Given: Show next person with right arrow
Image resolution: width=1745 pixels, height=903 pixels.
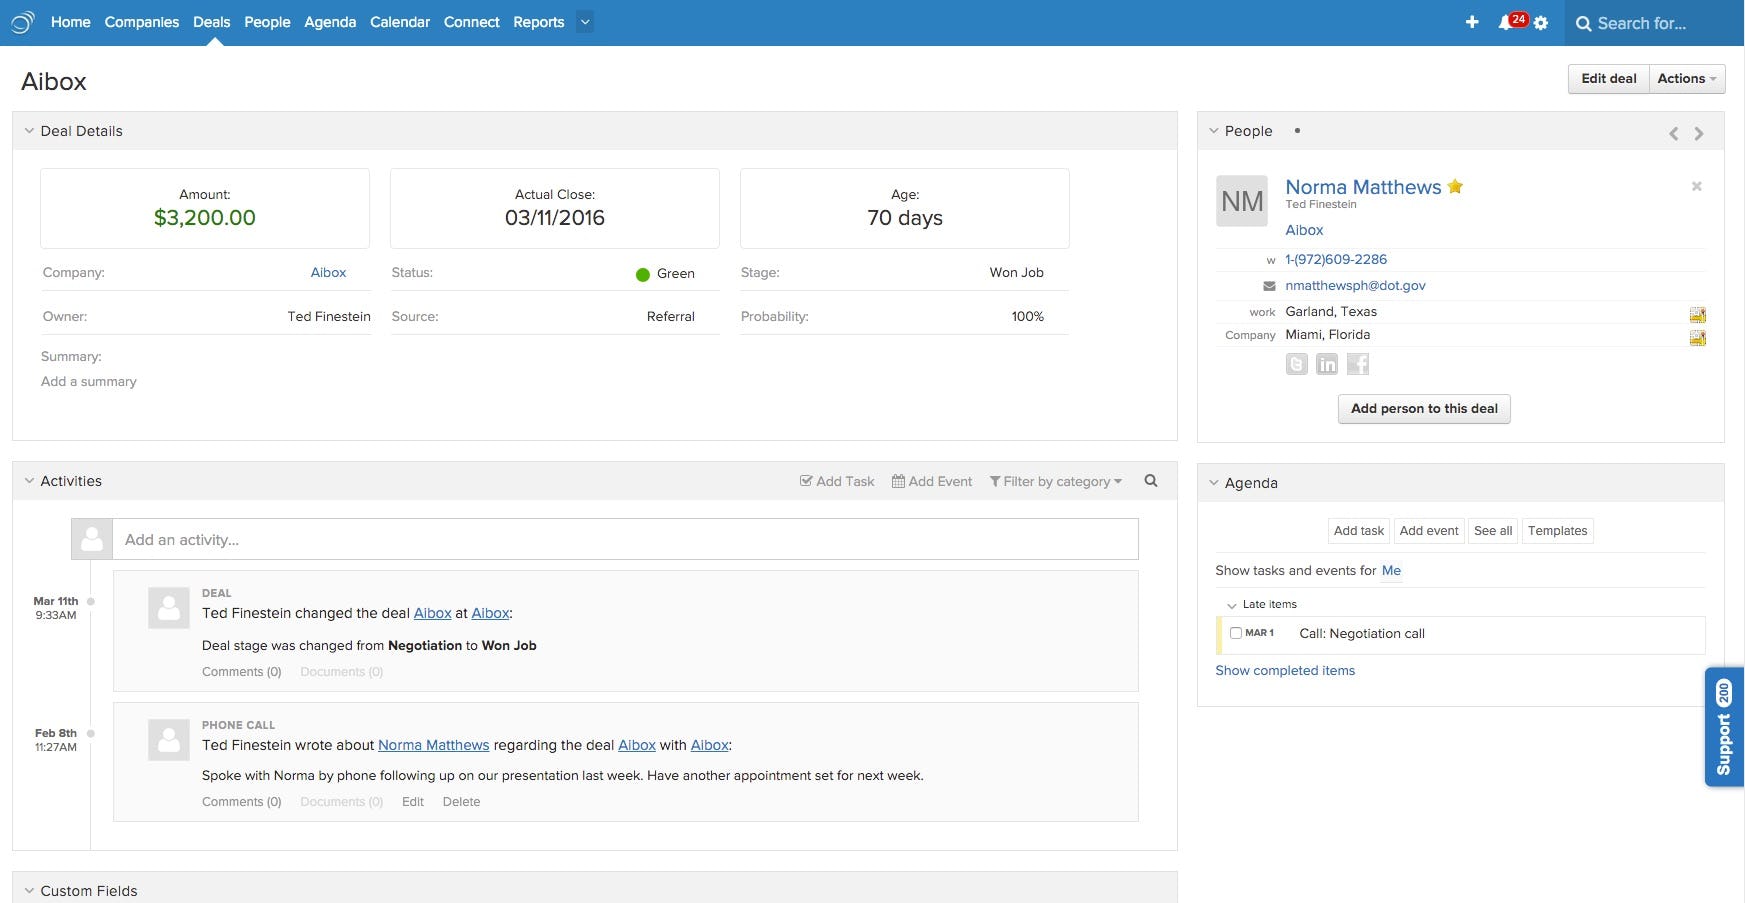Looking at the screenshot, I should [1699, 133].
